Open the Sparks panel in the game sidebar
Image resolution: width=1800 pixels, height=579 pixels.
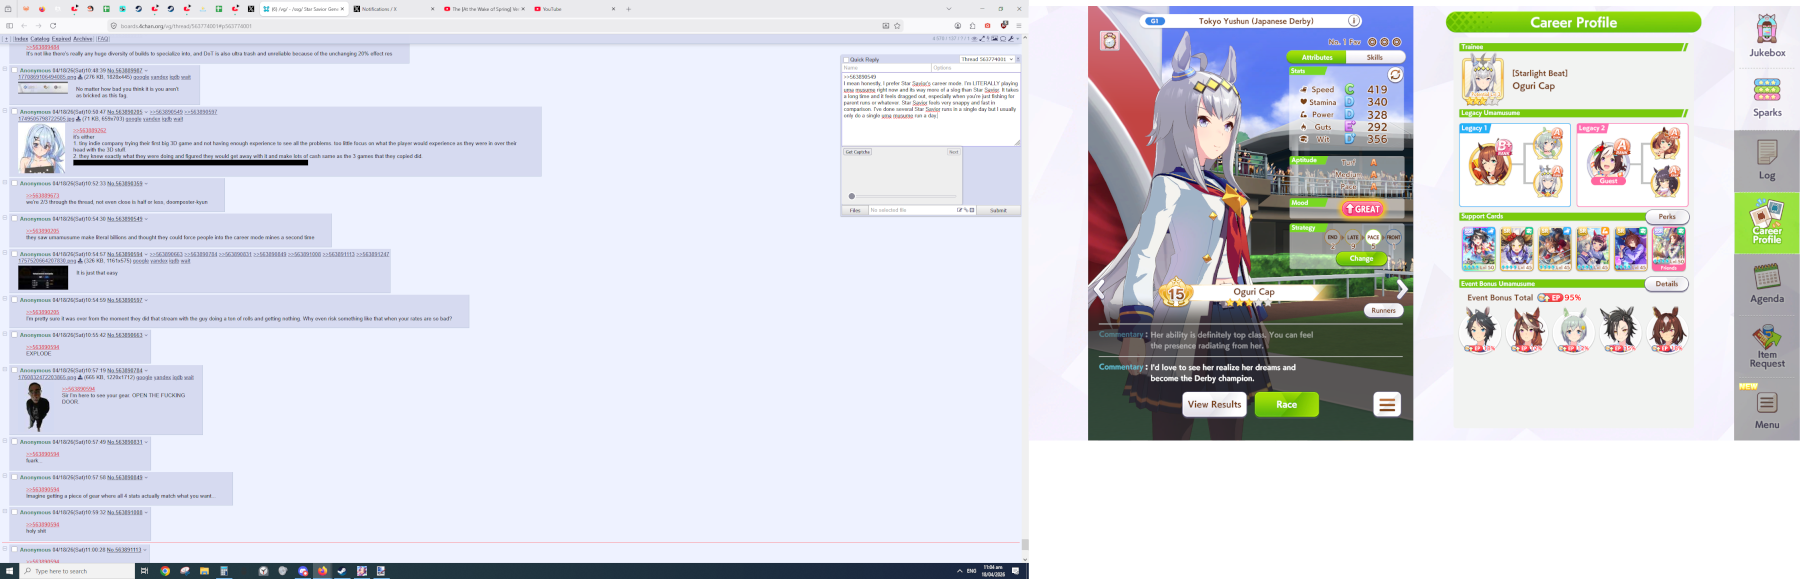(1766, 98)
